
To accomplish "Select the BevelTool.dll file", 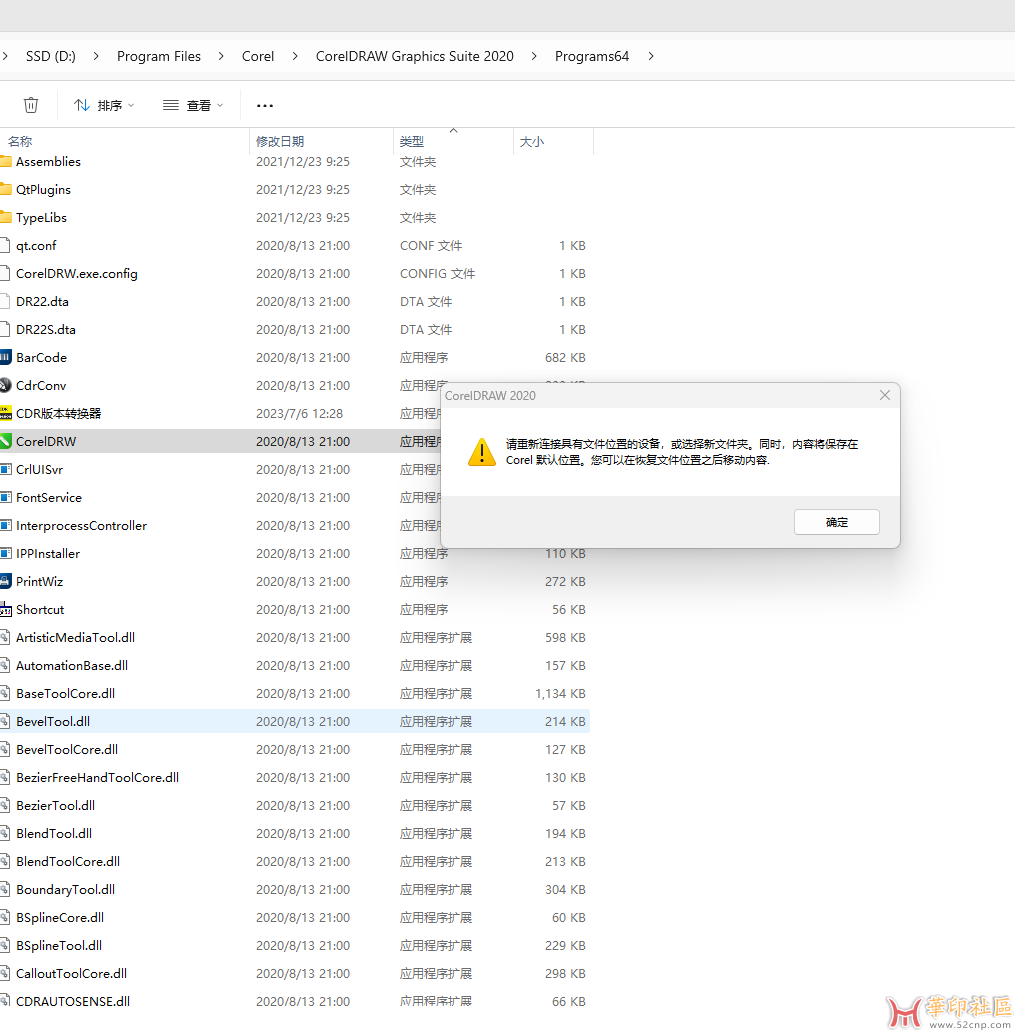I will pos(53,721).
